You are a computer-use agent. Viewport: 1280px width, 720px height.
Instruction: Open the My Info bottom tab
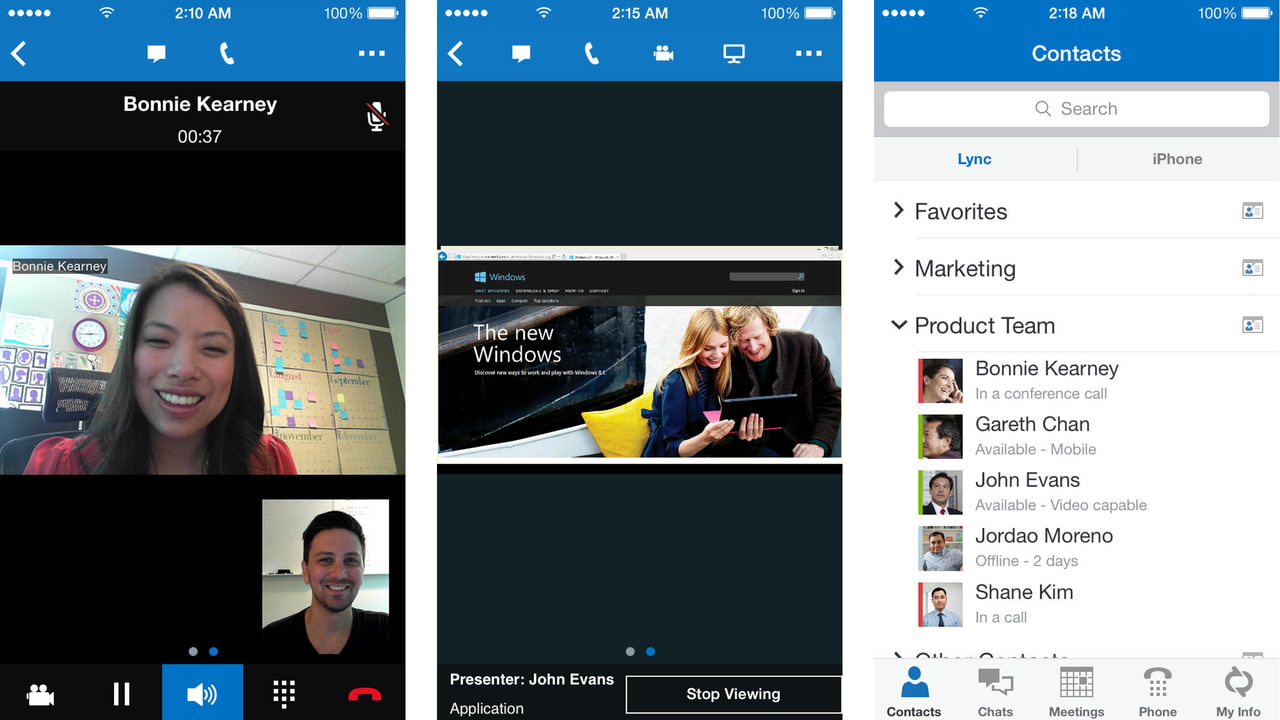click(x=1238, y=692)
